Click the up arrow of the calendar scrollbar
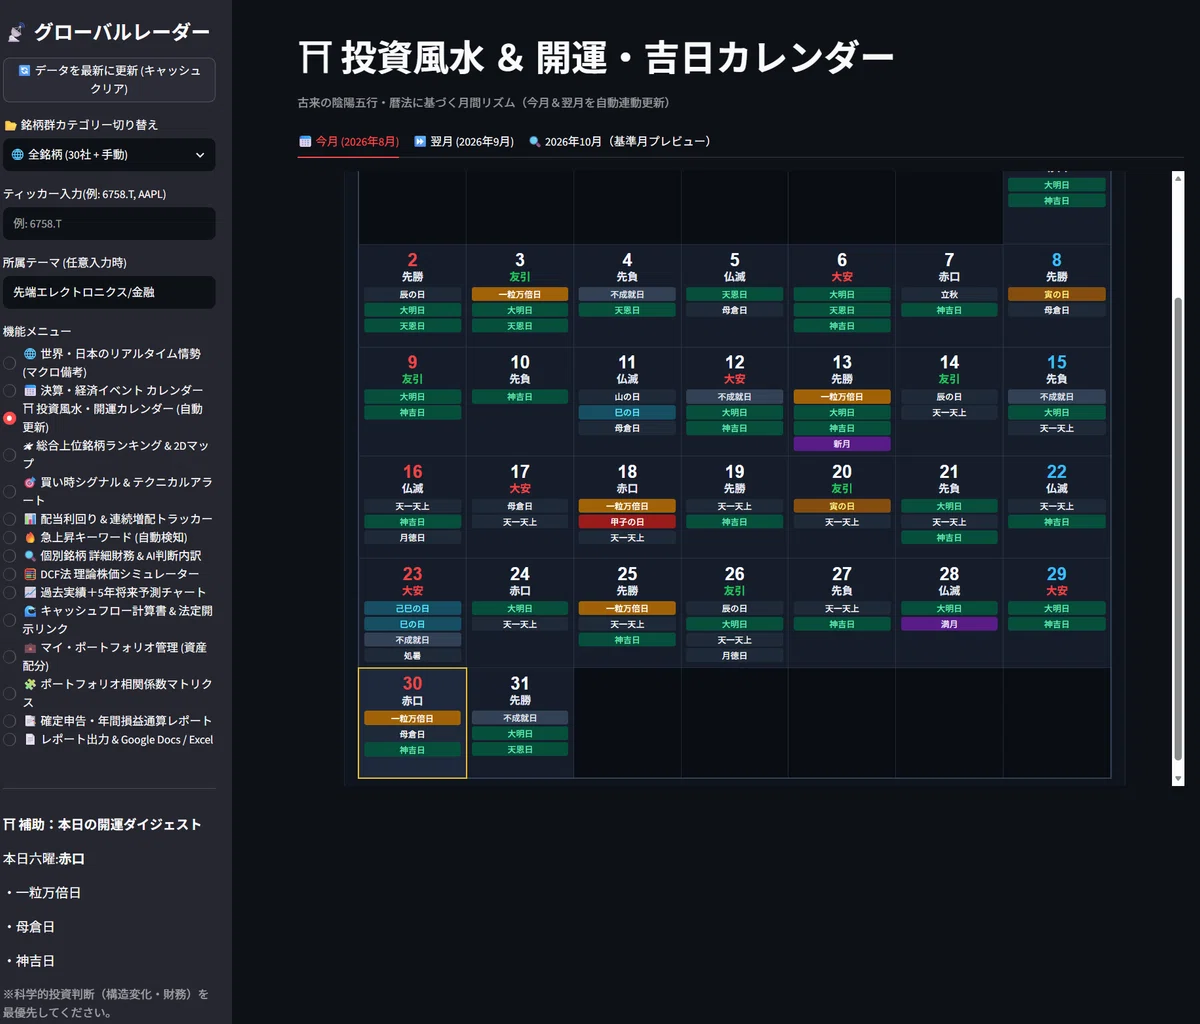Screen dimensions: 1200x1024 click(1177, 177)
